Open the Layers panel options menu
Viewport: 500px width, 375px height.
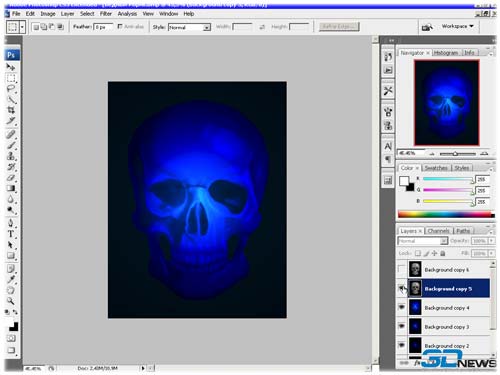pos(491,232)
